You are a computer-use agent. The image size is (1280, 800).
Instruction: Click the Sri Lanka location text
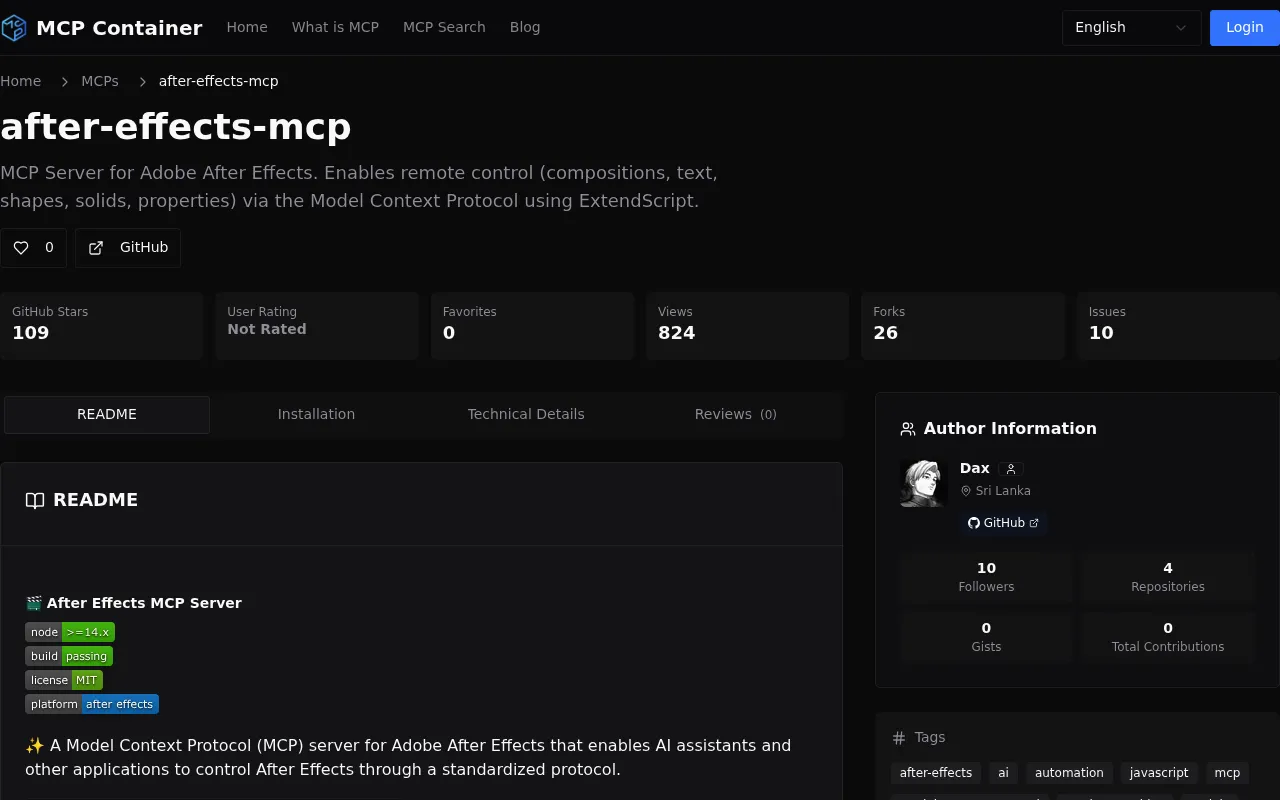coord(1003,491)
